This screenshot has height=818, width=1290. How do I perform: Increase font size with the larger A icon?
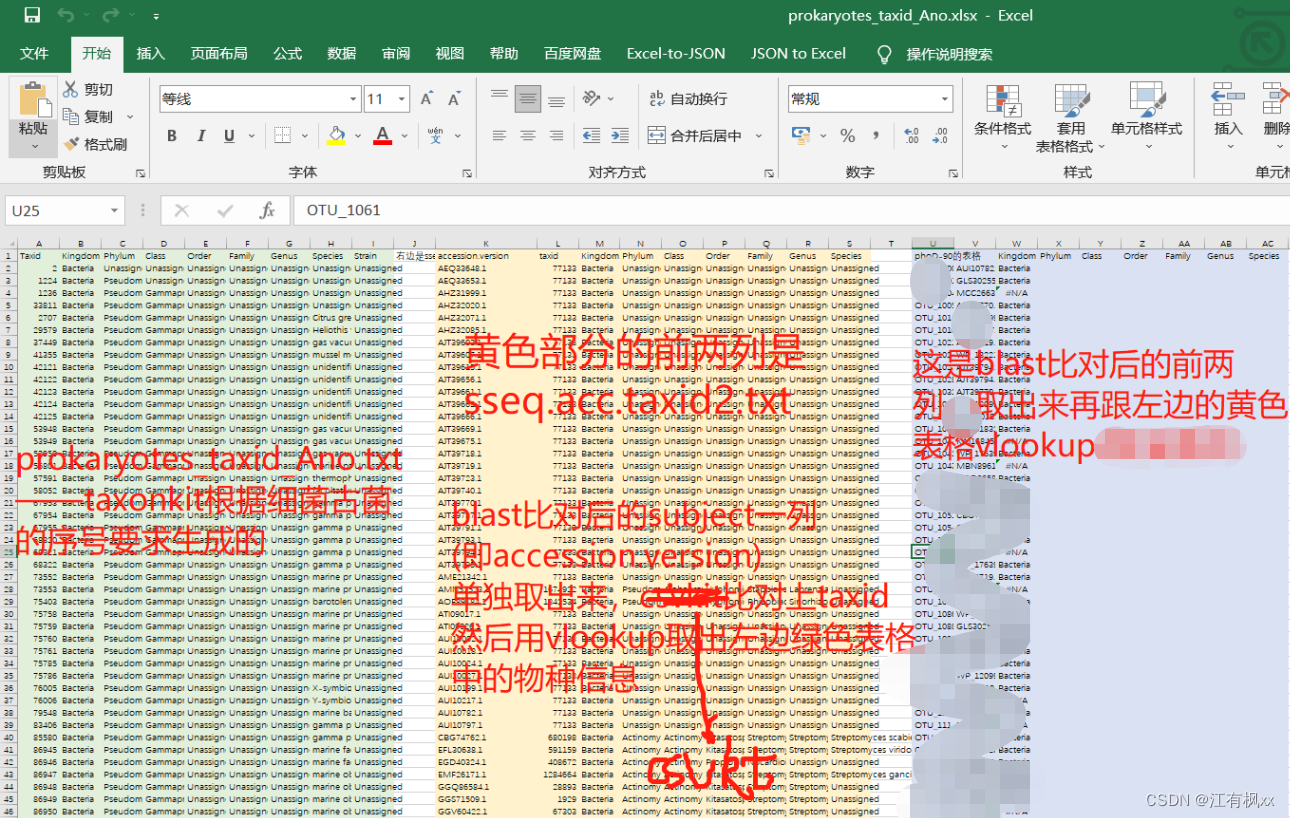pos(427,99)
